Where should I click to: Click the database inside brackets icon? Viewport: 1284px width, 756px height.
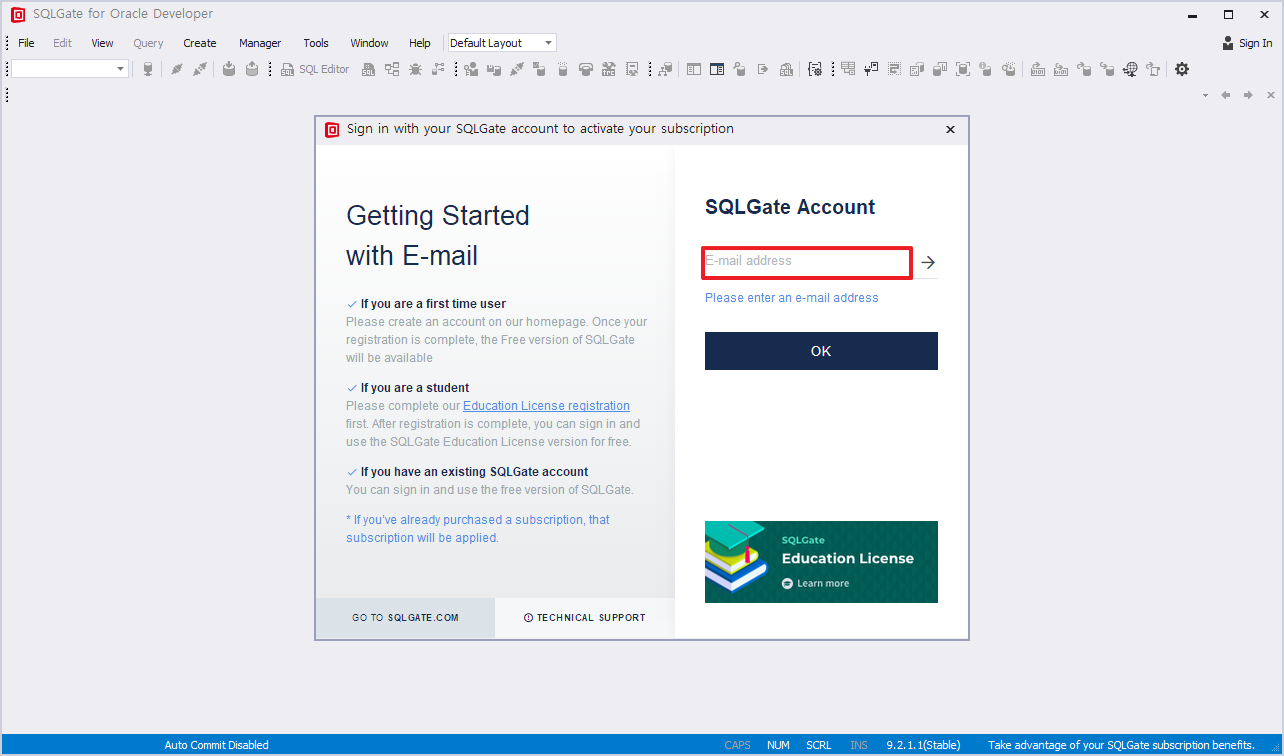point(962,69)
